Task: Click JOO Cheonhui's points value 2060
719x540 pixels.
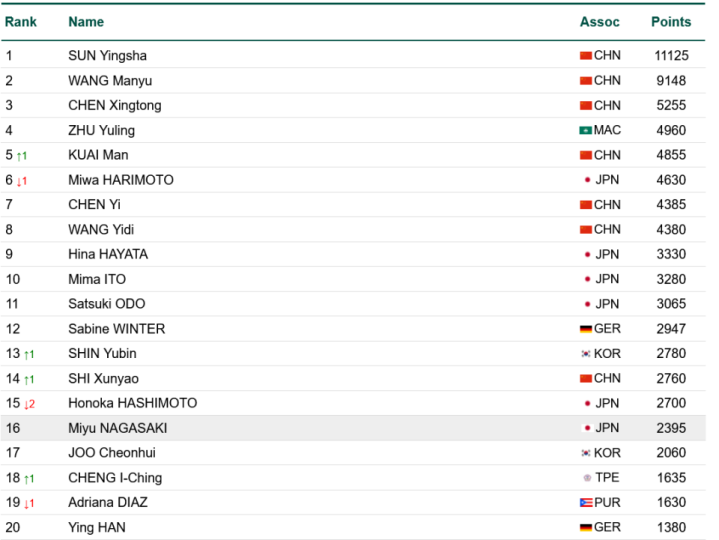Action: 670,453
